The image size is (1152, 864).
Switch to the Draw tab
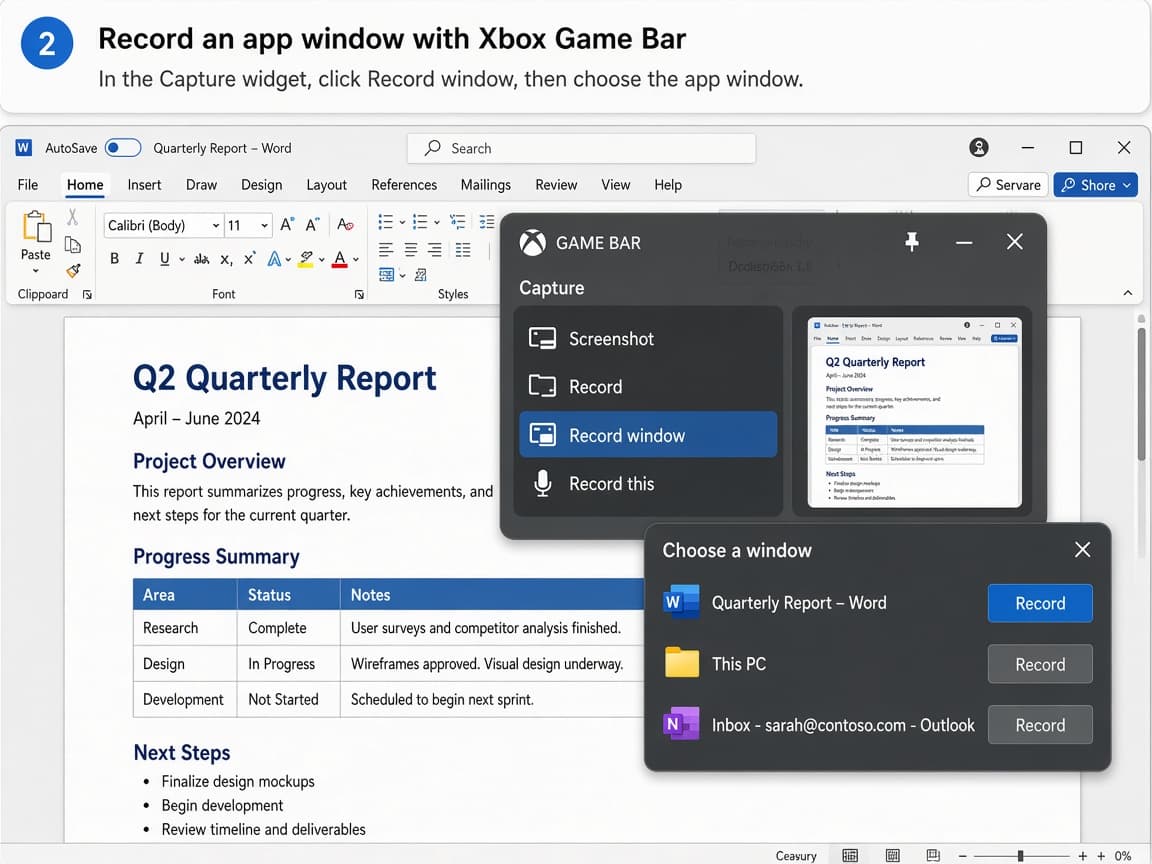pyautogui.click(x=201, y=185)
